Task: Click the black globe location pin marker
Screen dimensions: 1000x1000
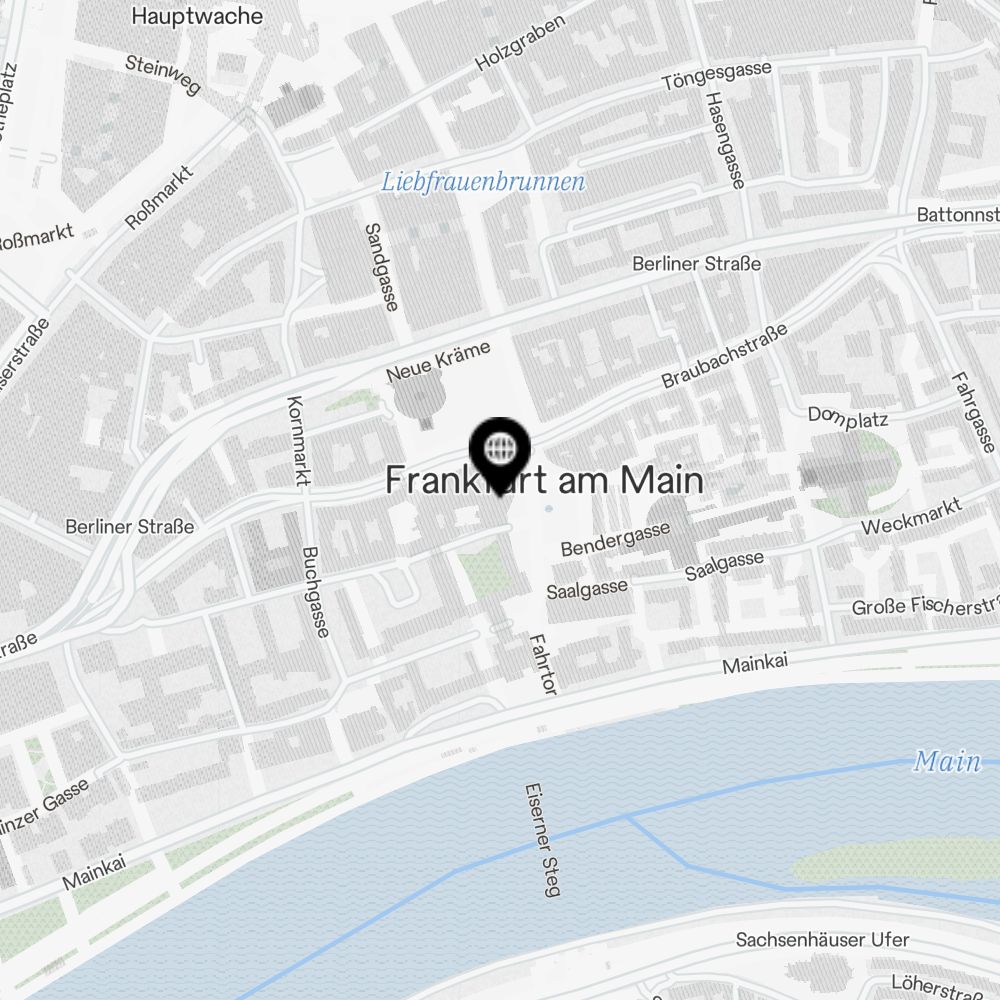Action: point(499,455)
